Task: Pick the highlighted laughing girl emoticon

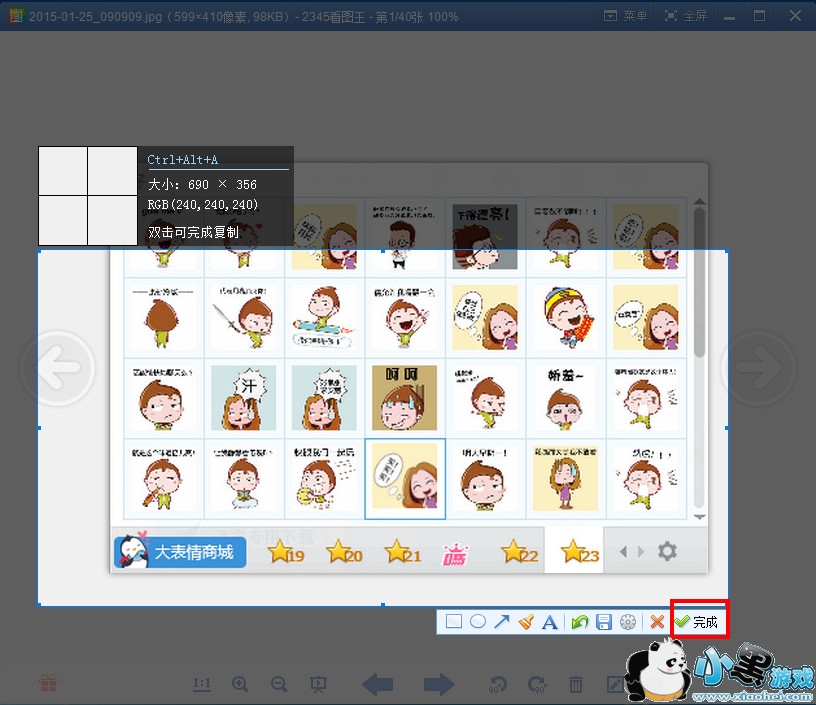Action: tap(405, 478)
